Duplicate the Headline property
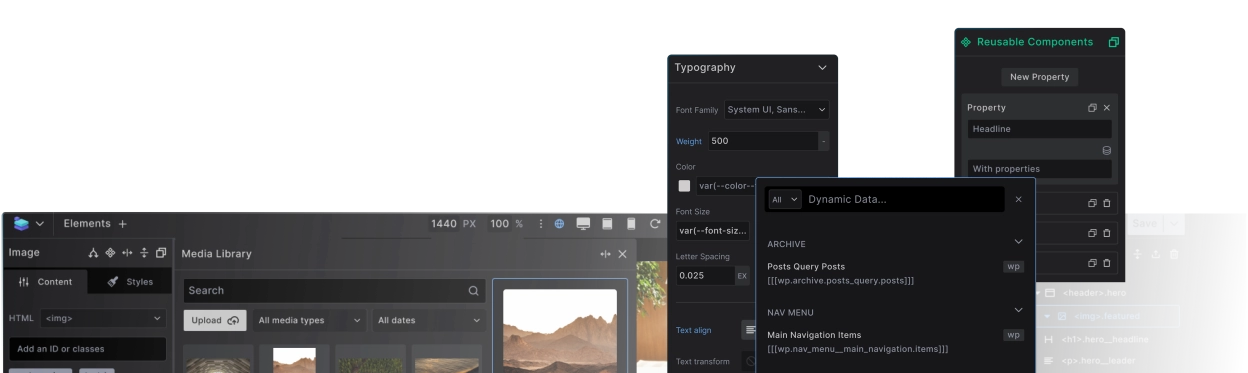1248x373 pixels. point(1093,107)
